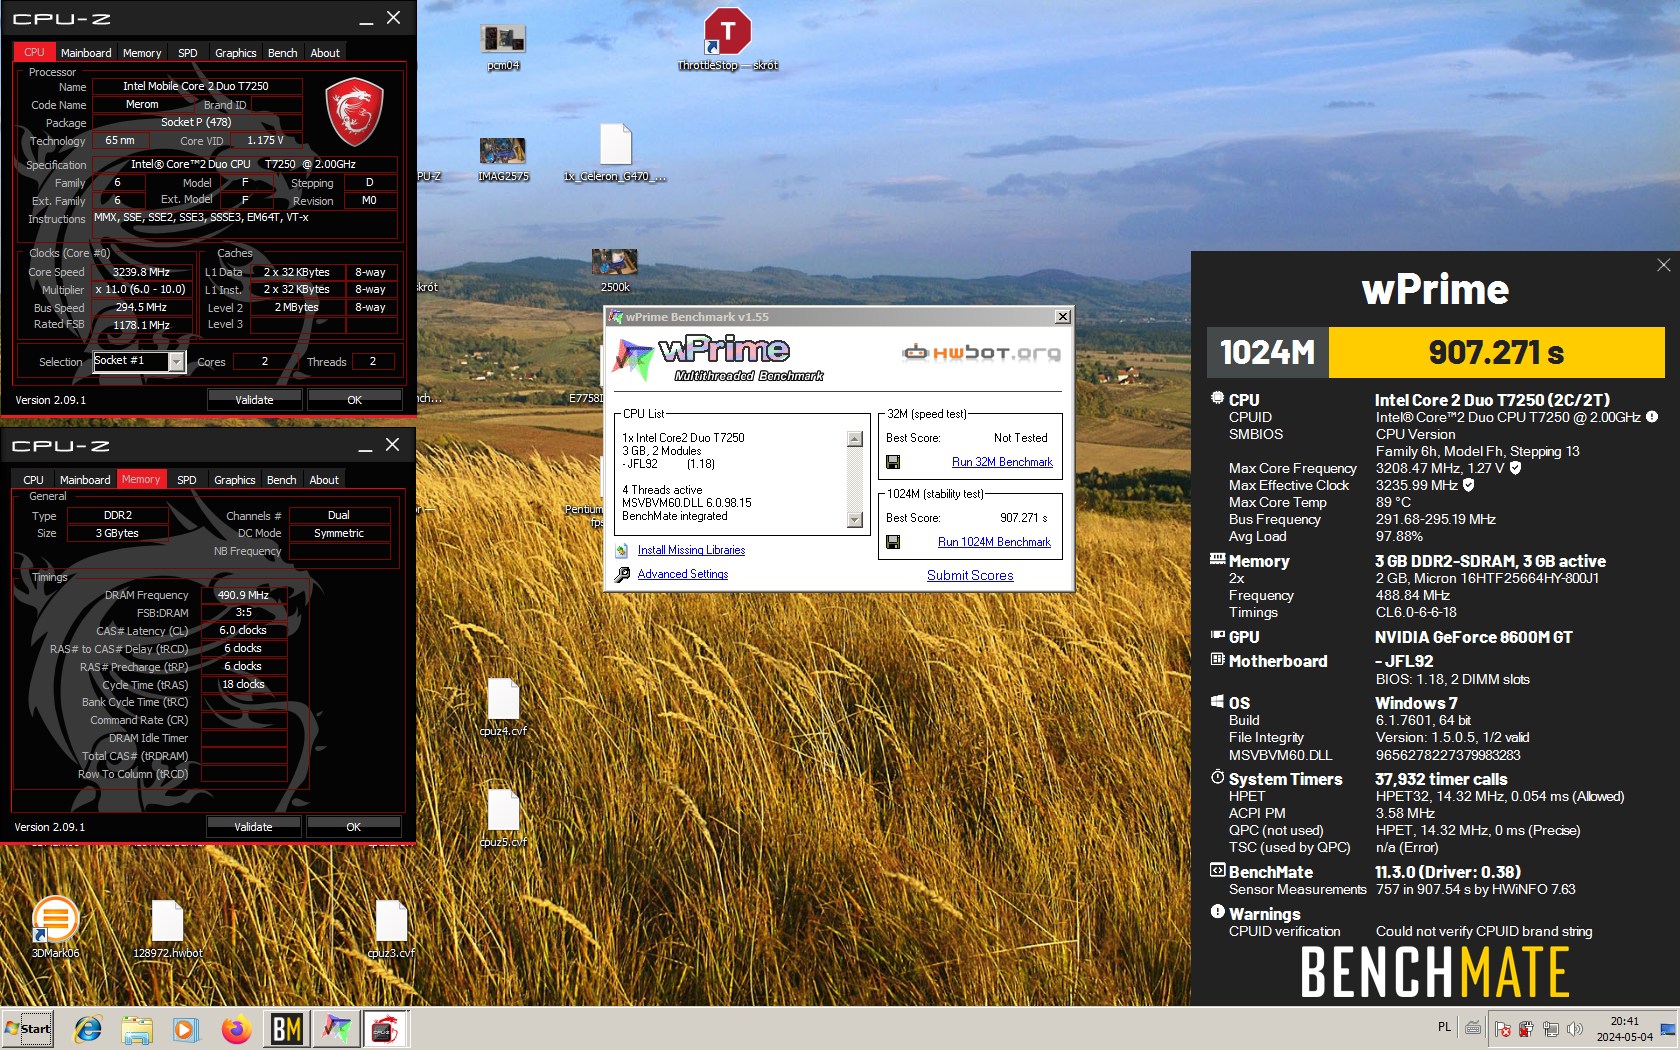Click Validate in the upper CPU-Z window
The height and width of the screenshot is (1050, 1680).
click(x=254, y=400)
